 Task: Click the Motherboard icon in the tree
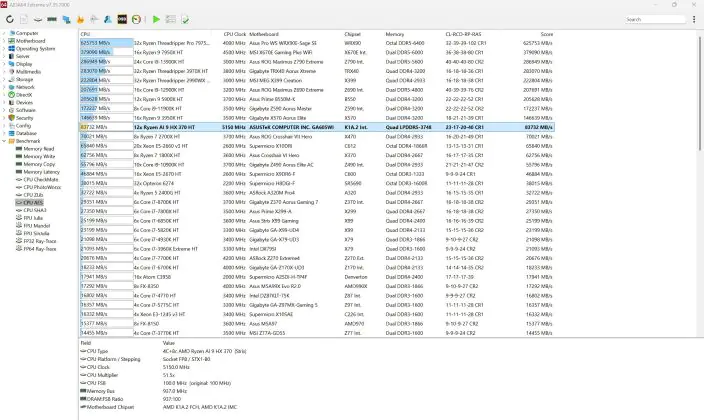[12, 41]
